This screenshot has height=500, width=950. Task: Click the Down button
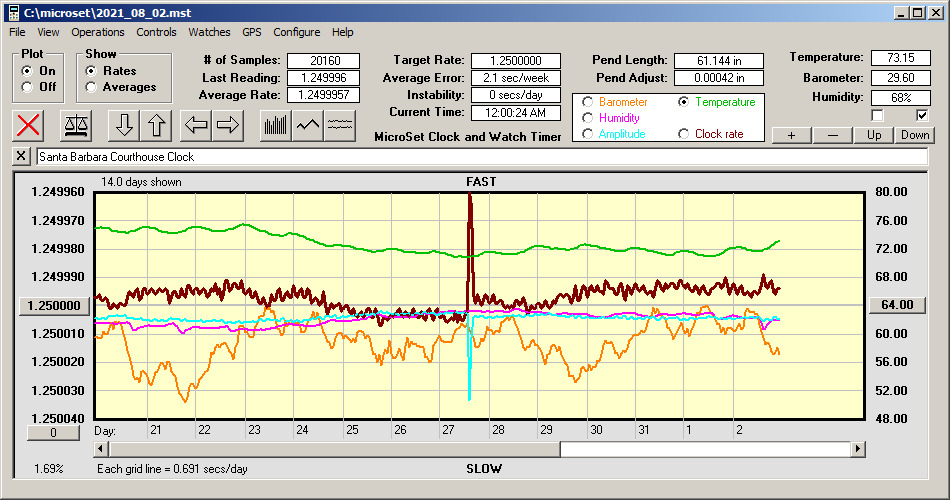(x=915, y=135)
